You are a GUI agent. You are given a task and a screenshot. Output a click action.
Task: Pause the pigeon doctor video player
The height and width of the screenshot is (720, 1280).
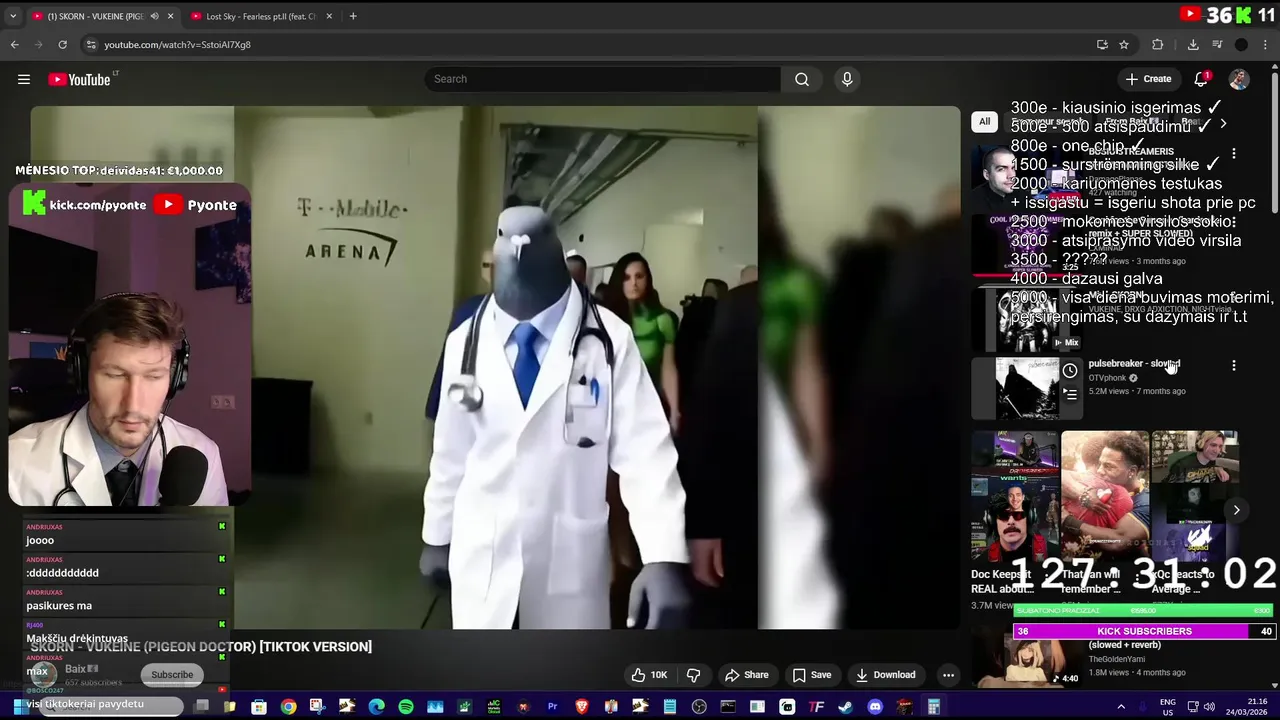pos(495,367)
